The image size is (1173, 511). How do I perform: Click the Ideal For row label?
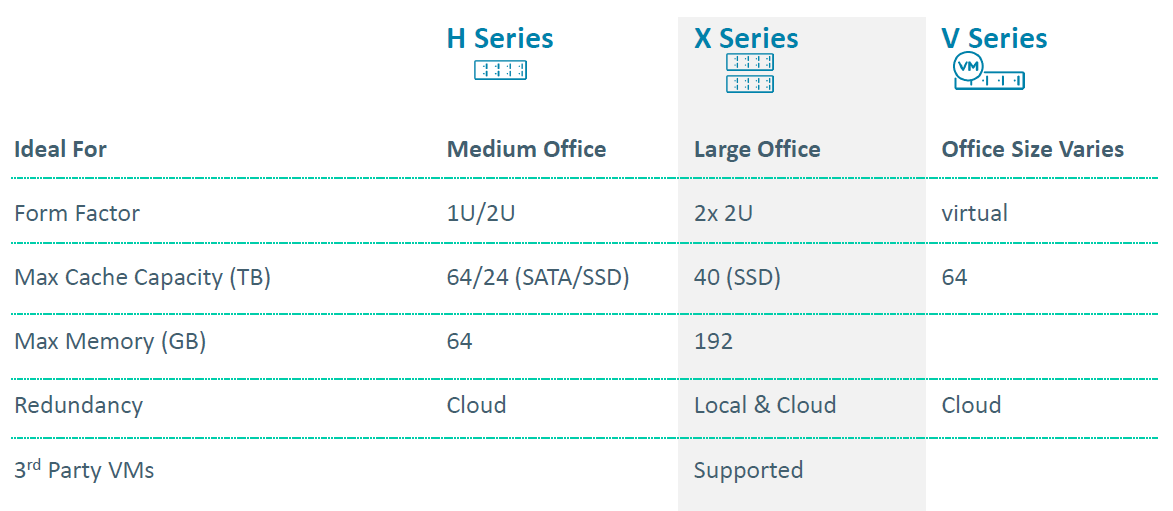pyautogui.click(x=61, y=149)
